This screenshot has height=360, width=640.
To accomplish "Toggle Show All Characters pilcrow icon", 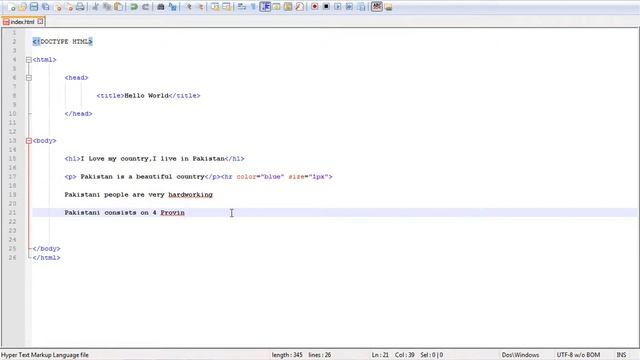I will [x=253, y=7].
